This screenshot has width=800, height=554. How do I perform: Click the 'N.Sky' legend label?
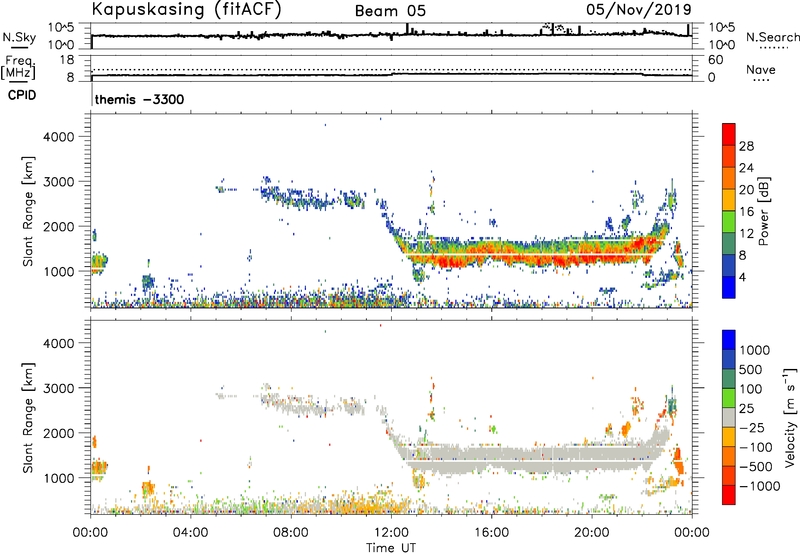click(x=19, y=37)
